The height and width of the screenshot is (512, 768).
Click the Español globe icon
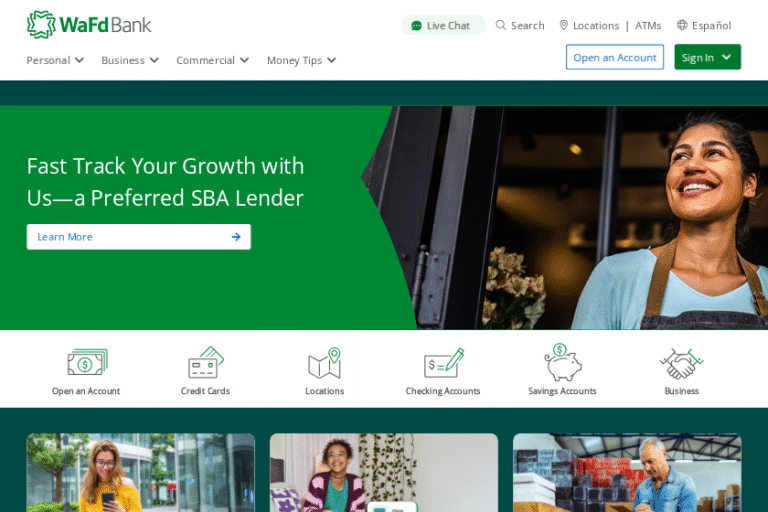pos(682,25)
